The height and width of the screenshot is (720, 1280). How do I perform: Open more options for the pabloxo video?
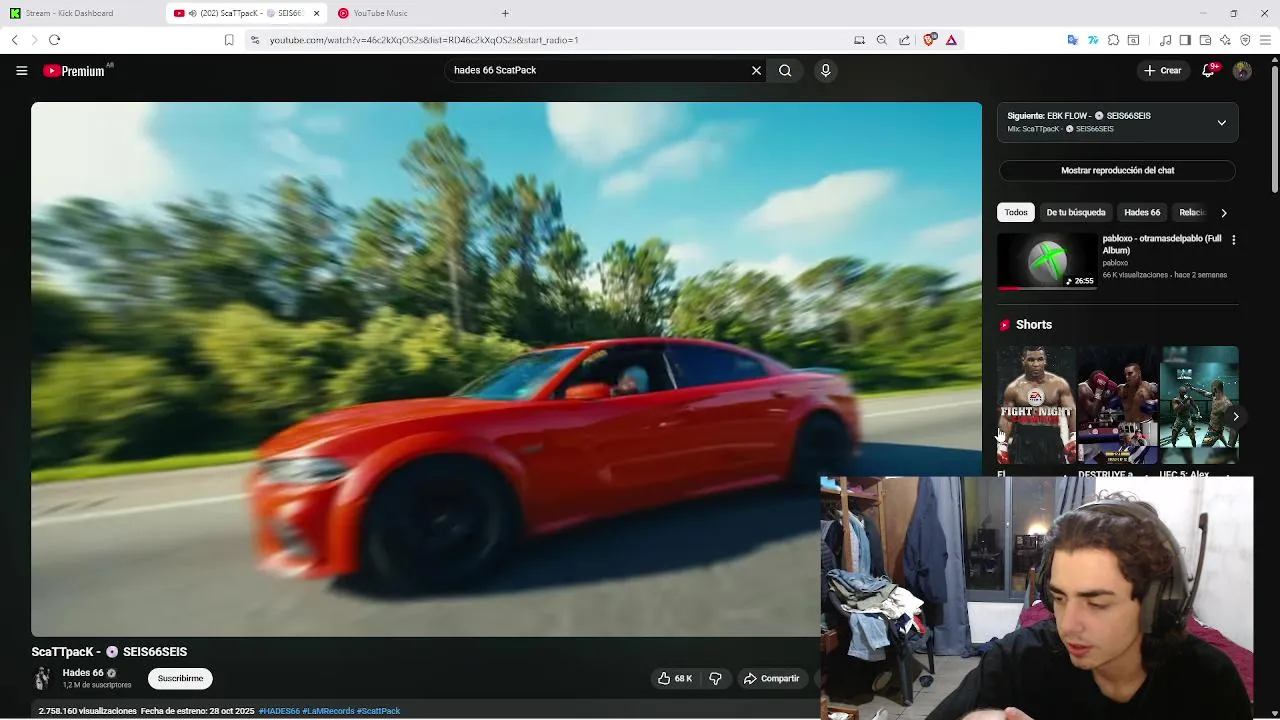point(1233,240)
